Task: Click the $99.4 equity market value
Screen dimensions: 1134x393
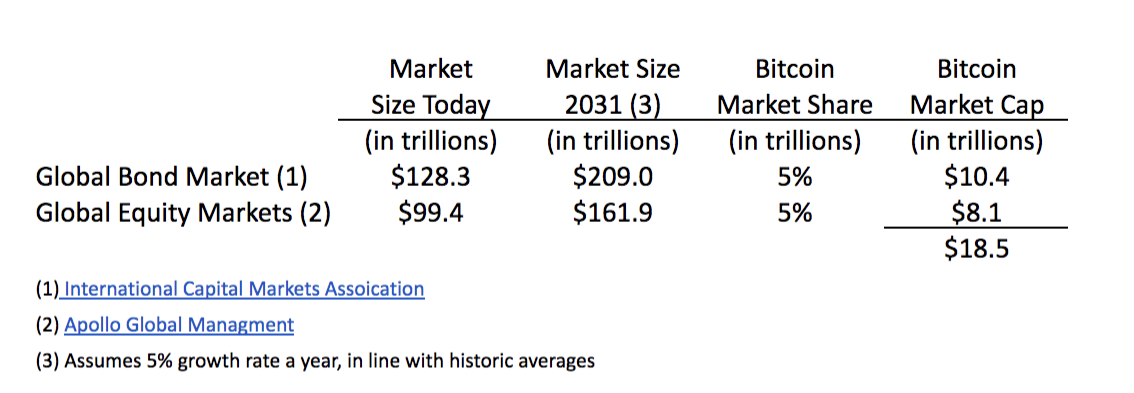Action: 430,213
